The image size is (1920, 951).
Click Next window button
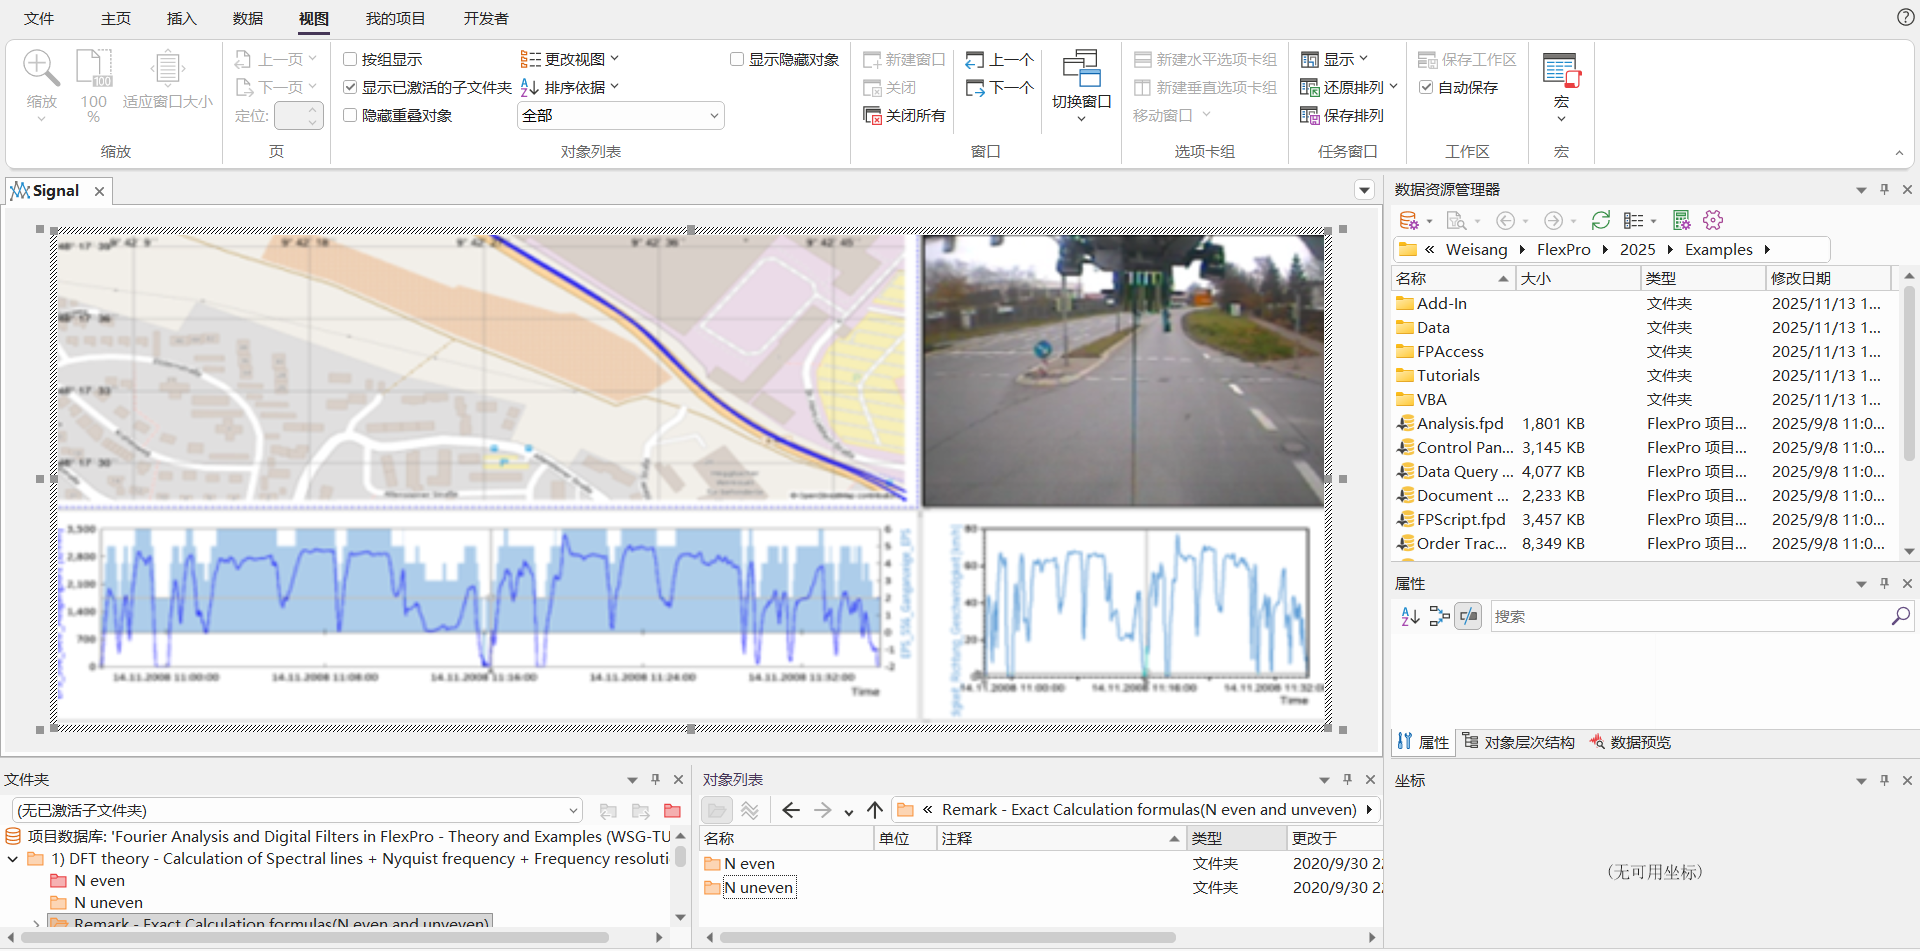point(999,88)
